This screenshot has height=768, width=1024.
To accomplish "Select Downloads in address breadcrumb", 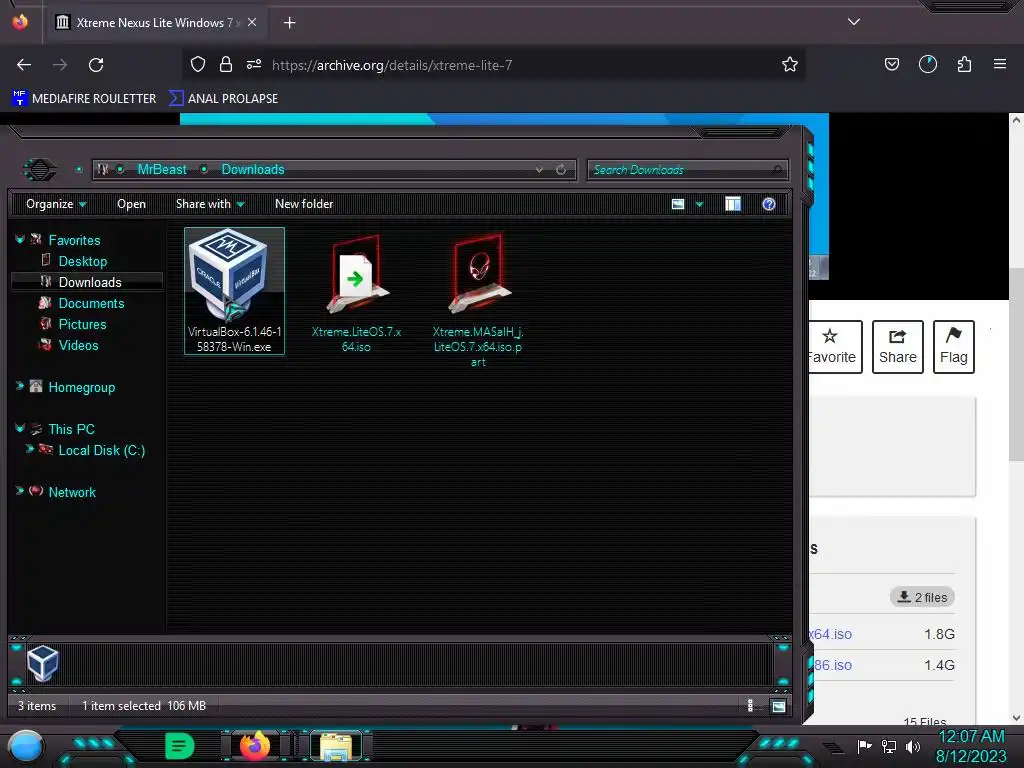I will pos(253,170).
